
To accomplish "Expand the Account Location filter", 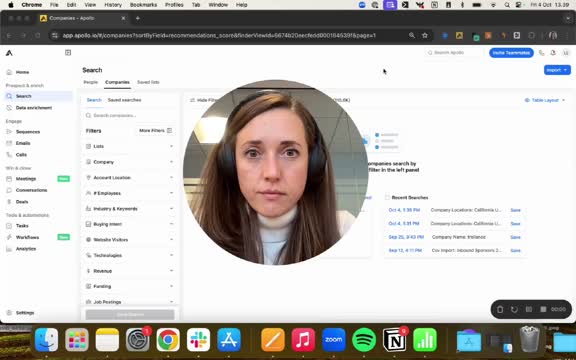I will [x=130, y=177].
